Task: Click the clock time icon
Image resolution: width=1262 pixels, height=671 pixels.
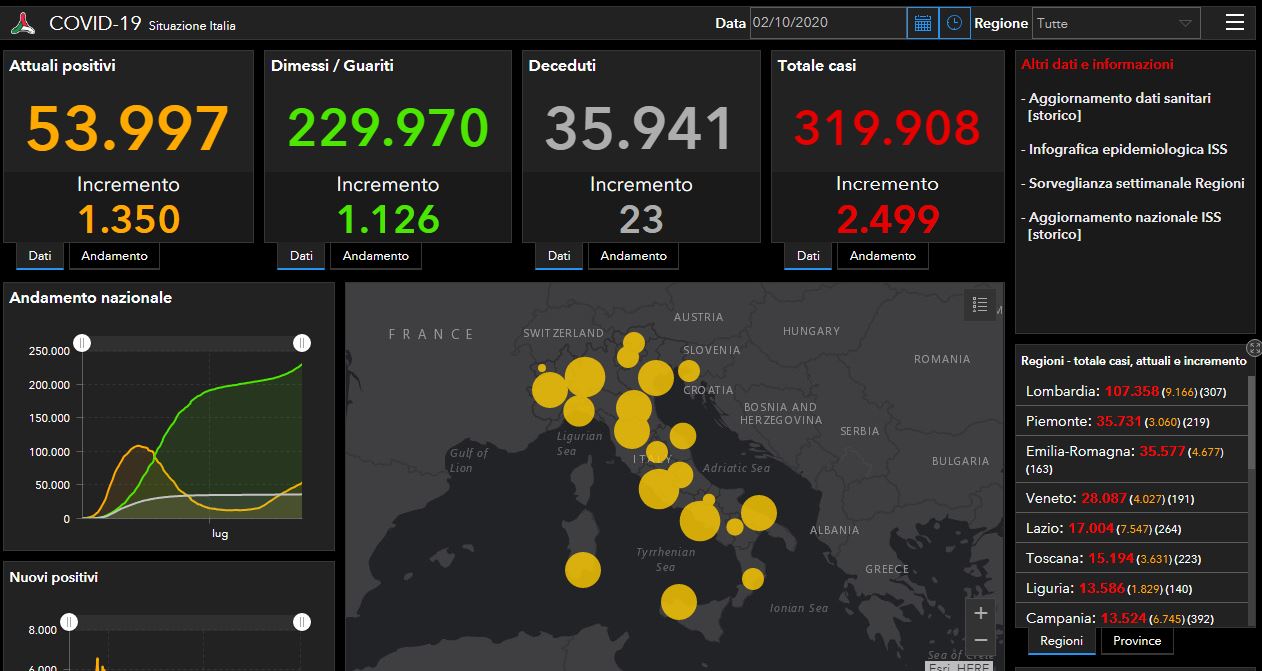Action: tap(954, 22)
